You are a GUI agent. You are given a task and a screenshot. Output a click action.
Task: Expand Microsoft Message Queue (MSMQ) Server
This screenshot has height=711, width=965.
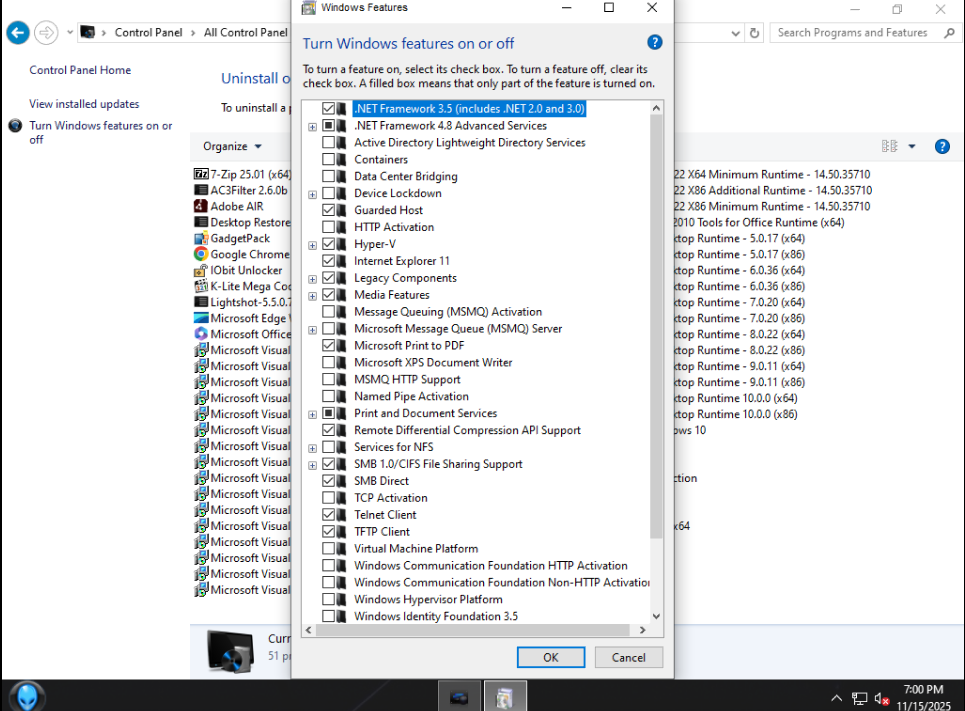(x=313, y=330)
